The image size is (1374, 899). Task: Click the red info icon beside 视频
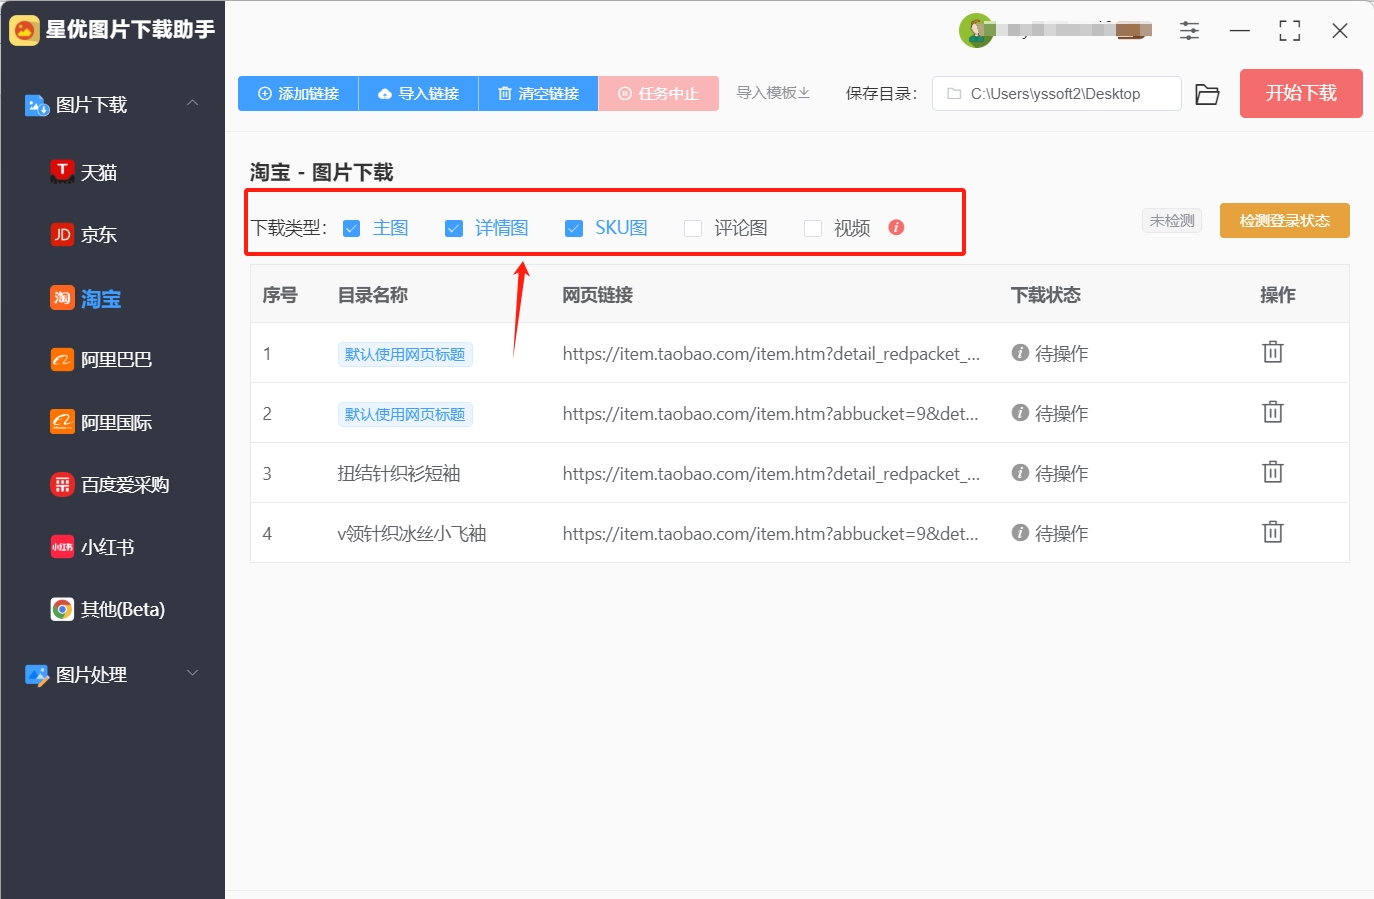[896, 227]
